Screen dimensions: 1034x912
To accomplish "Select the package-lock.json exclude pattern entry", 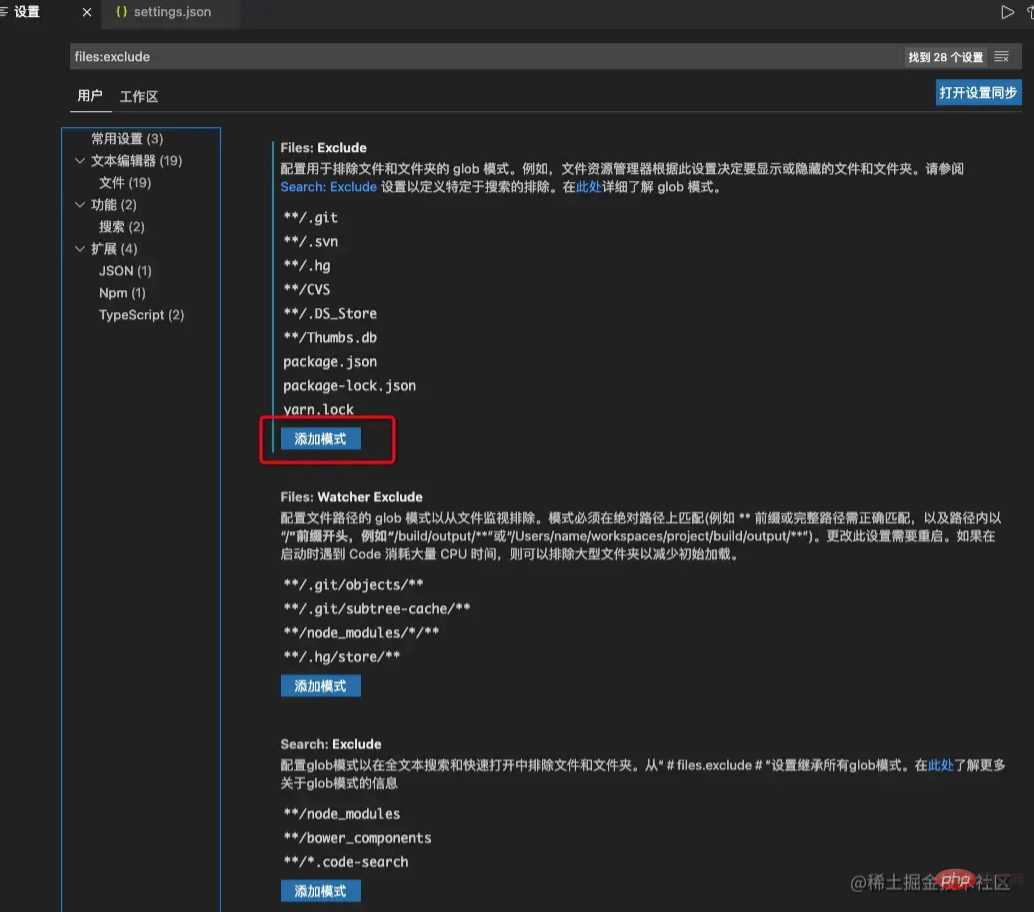I will tap(349, 386).
